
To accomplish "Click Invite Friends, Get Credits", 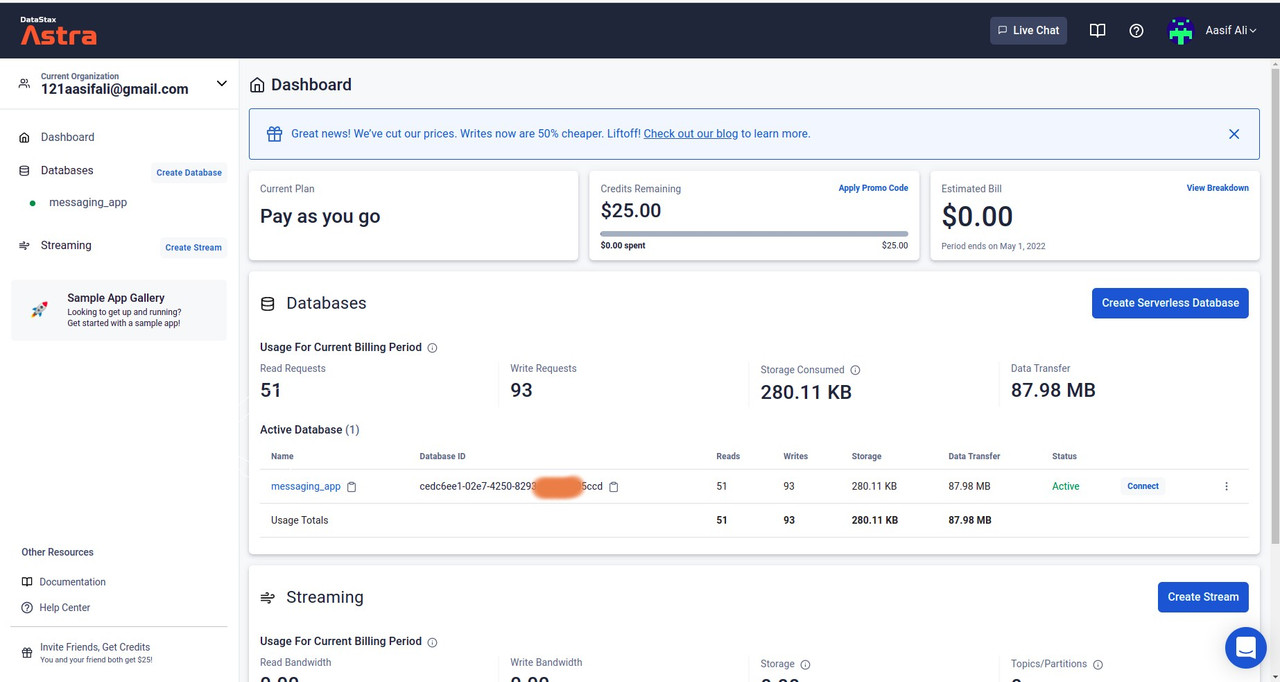I will (x=95, y=647).
